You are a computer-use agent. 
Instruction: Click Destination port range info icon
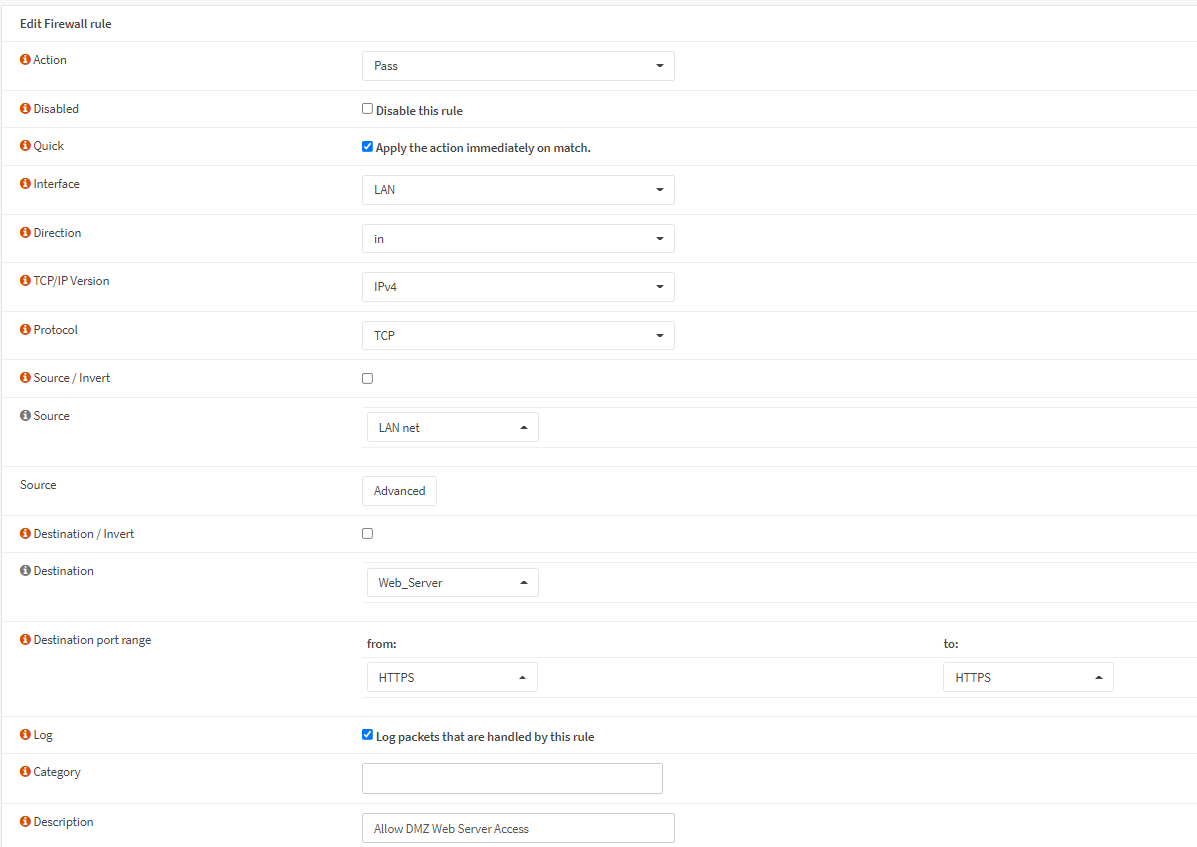[x=25, y=639]
